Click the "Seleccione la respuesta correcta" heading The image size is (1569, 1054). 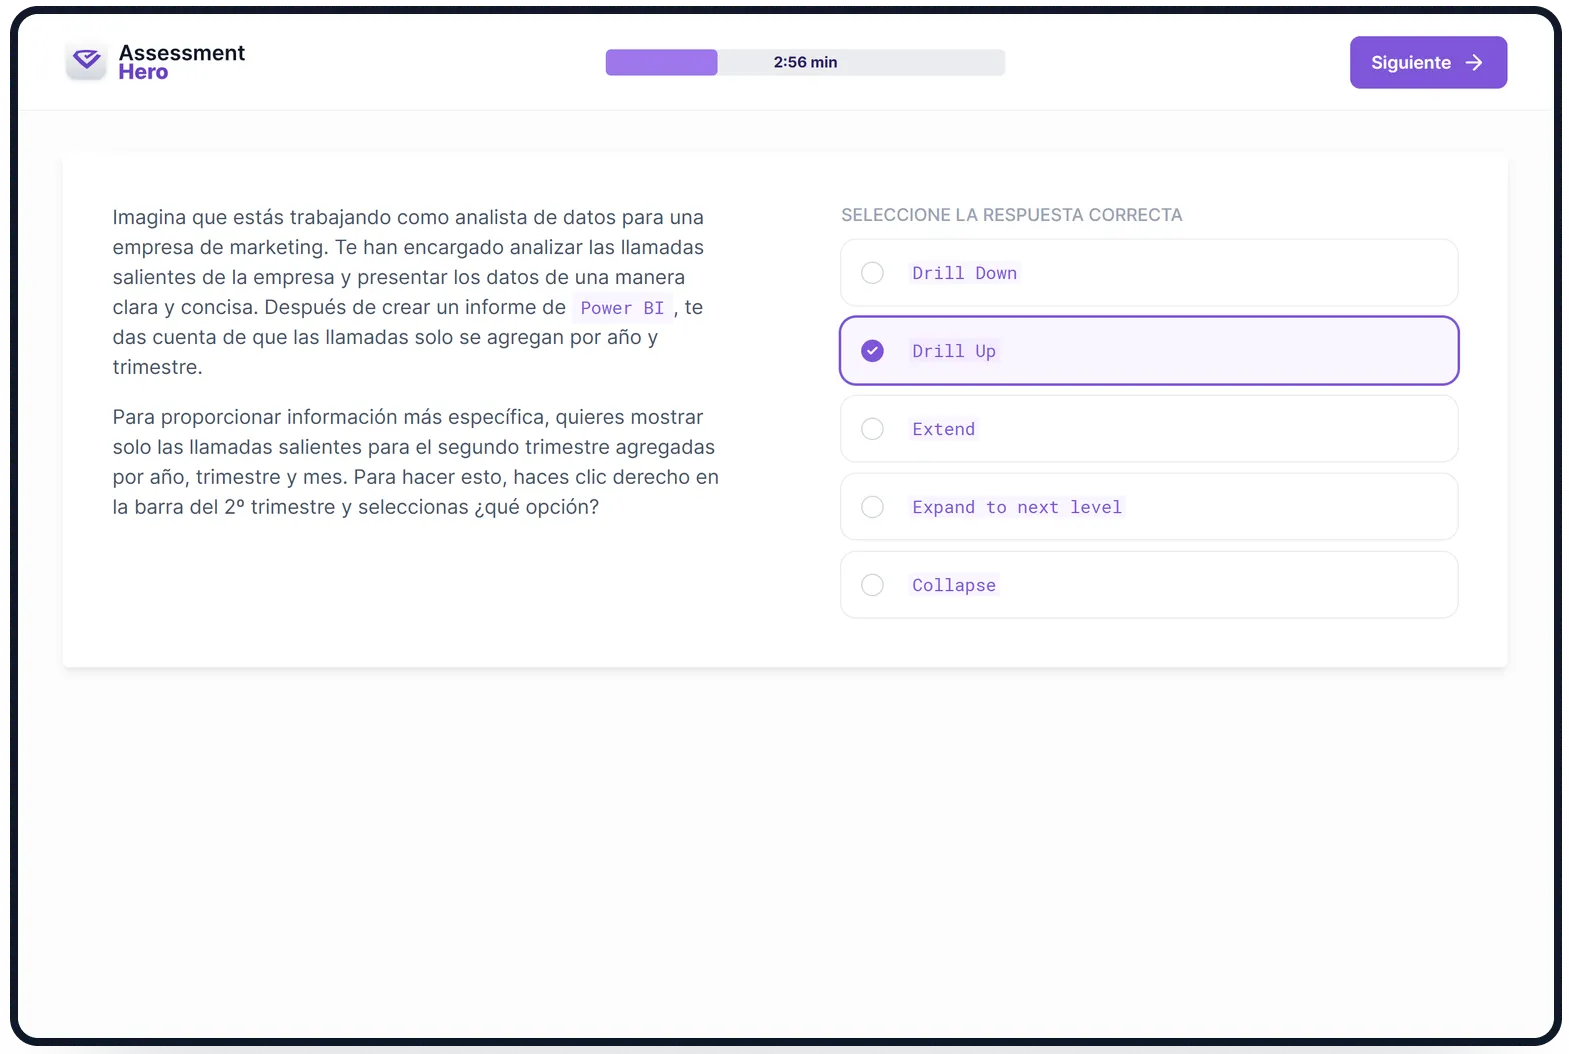point(1011,215)
